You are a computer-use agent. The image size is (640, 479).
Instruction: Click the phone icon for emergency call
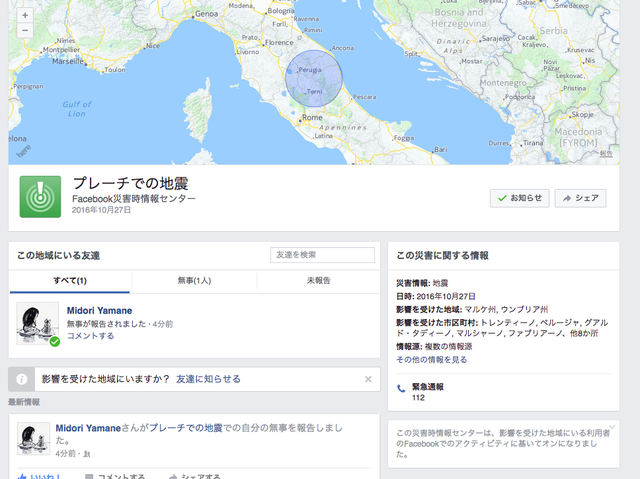click(x=401, y=388)
